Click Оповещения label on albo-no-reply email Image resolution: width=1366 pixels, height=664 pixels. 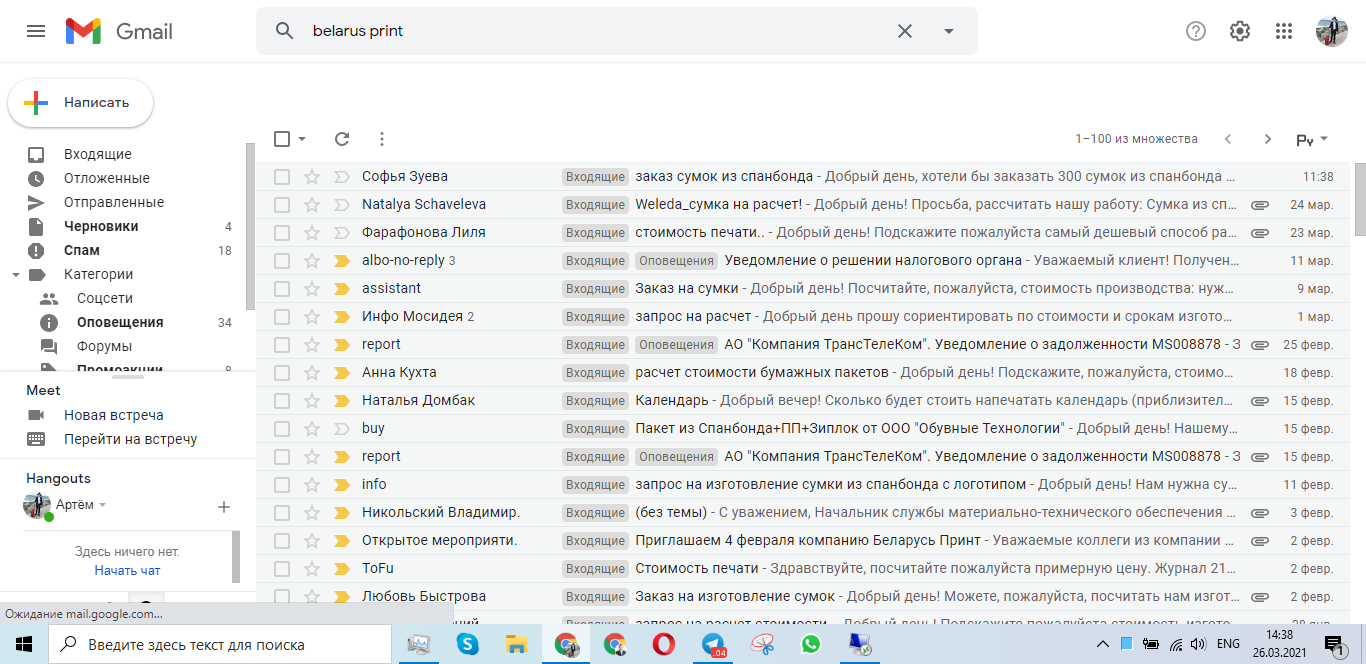pos(676,261)
